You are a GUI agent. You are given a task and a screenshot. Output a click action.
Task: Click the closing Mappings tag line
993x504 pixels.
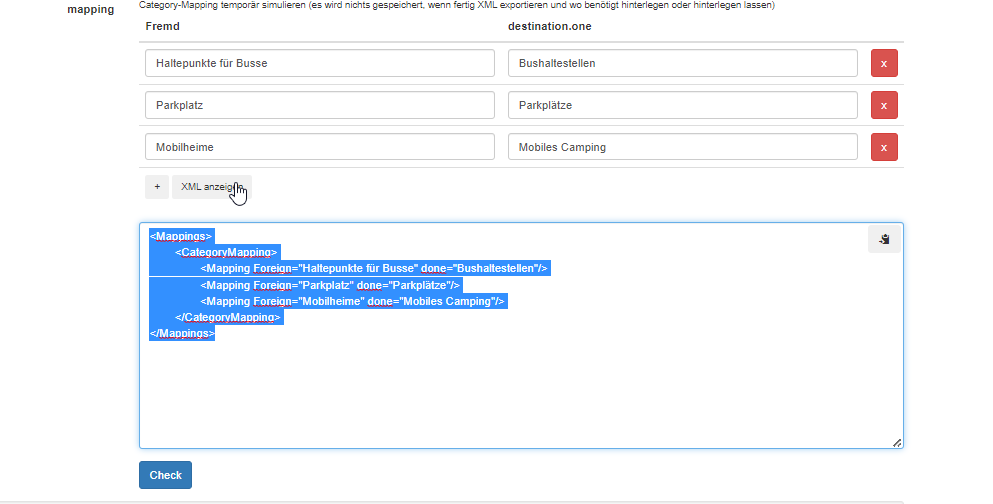[182, 333]
